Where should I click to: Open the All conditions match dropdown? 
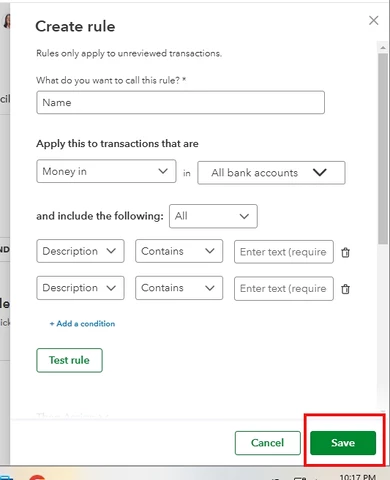coord(213,216)
